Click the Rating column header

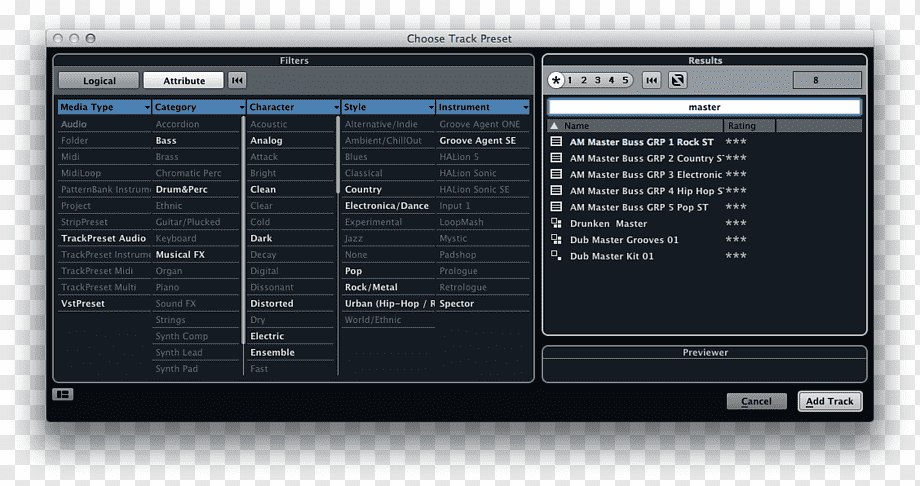749,126
